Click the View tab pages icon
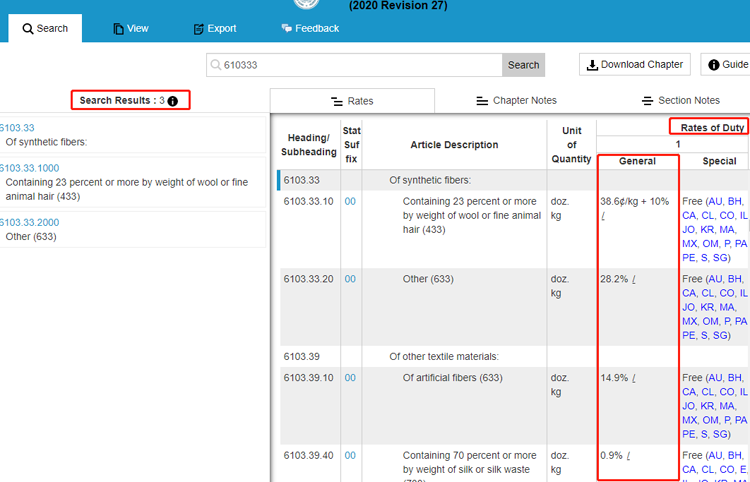This screenshot has height=482, width=750. tap(118, 29)
